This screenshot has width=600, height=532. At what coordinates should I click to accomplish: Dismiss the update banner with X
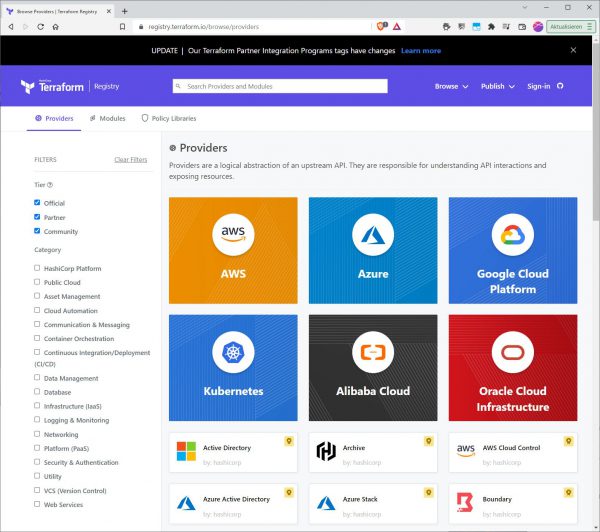pyautogui.click(x=573, y=50)
